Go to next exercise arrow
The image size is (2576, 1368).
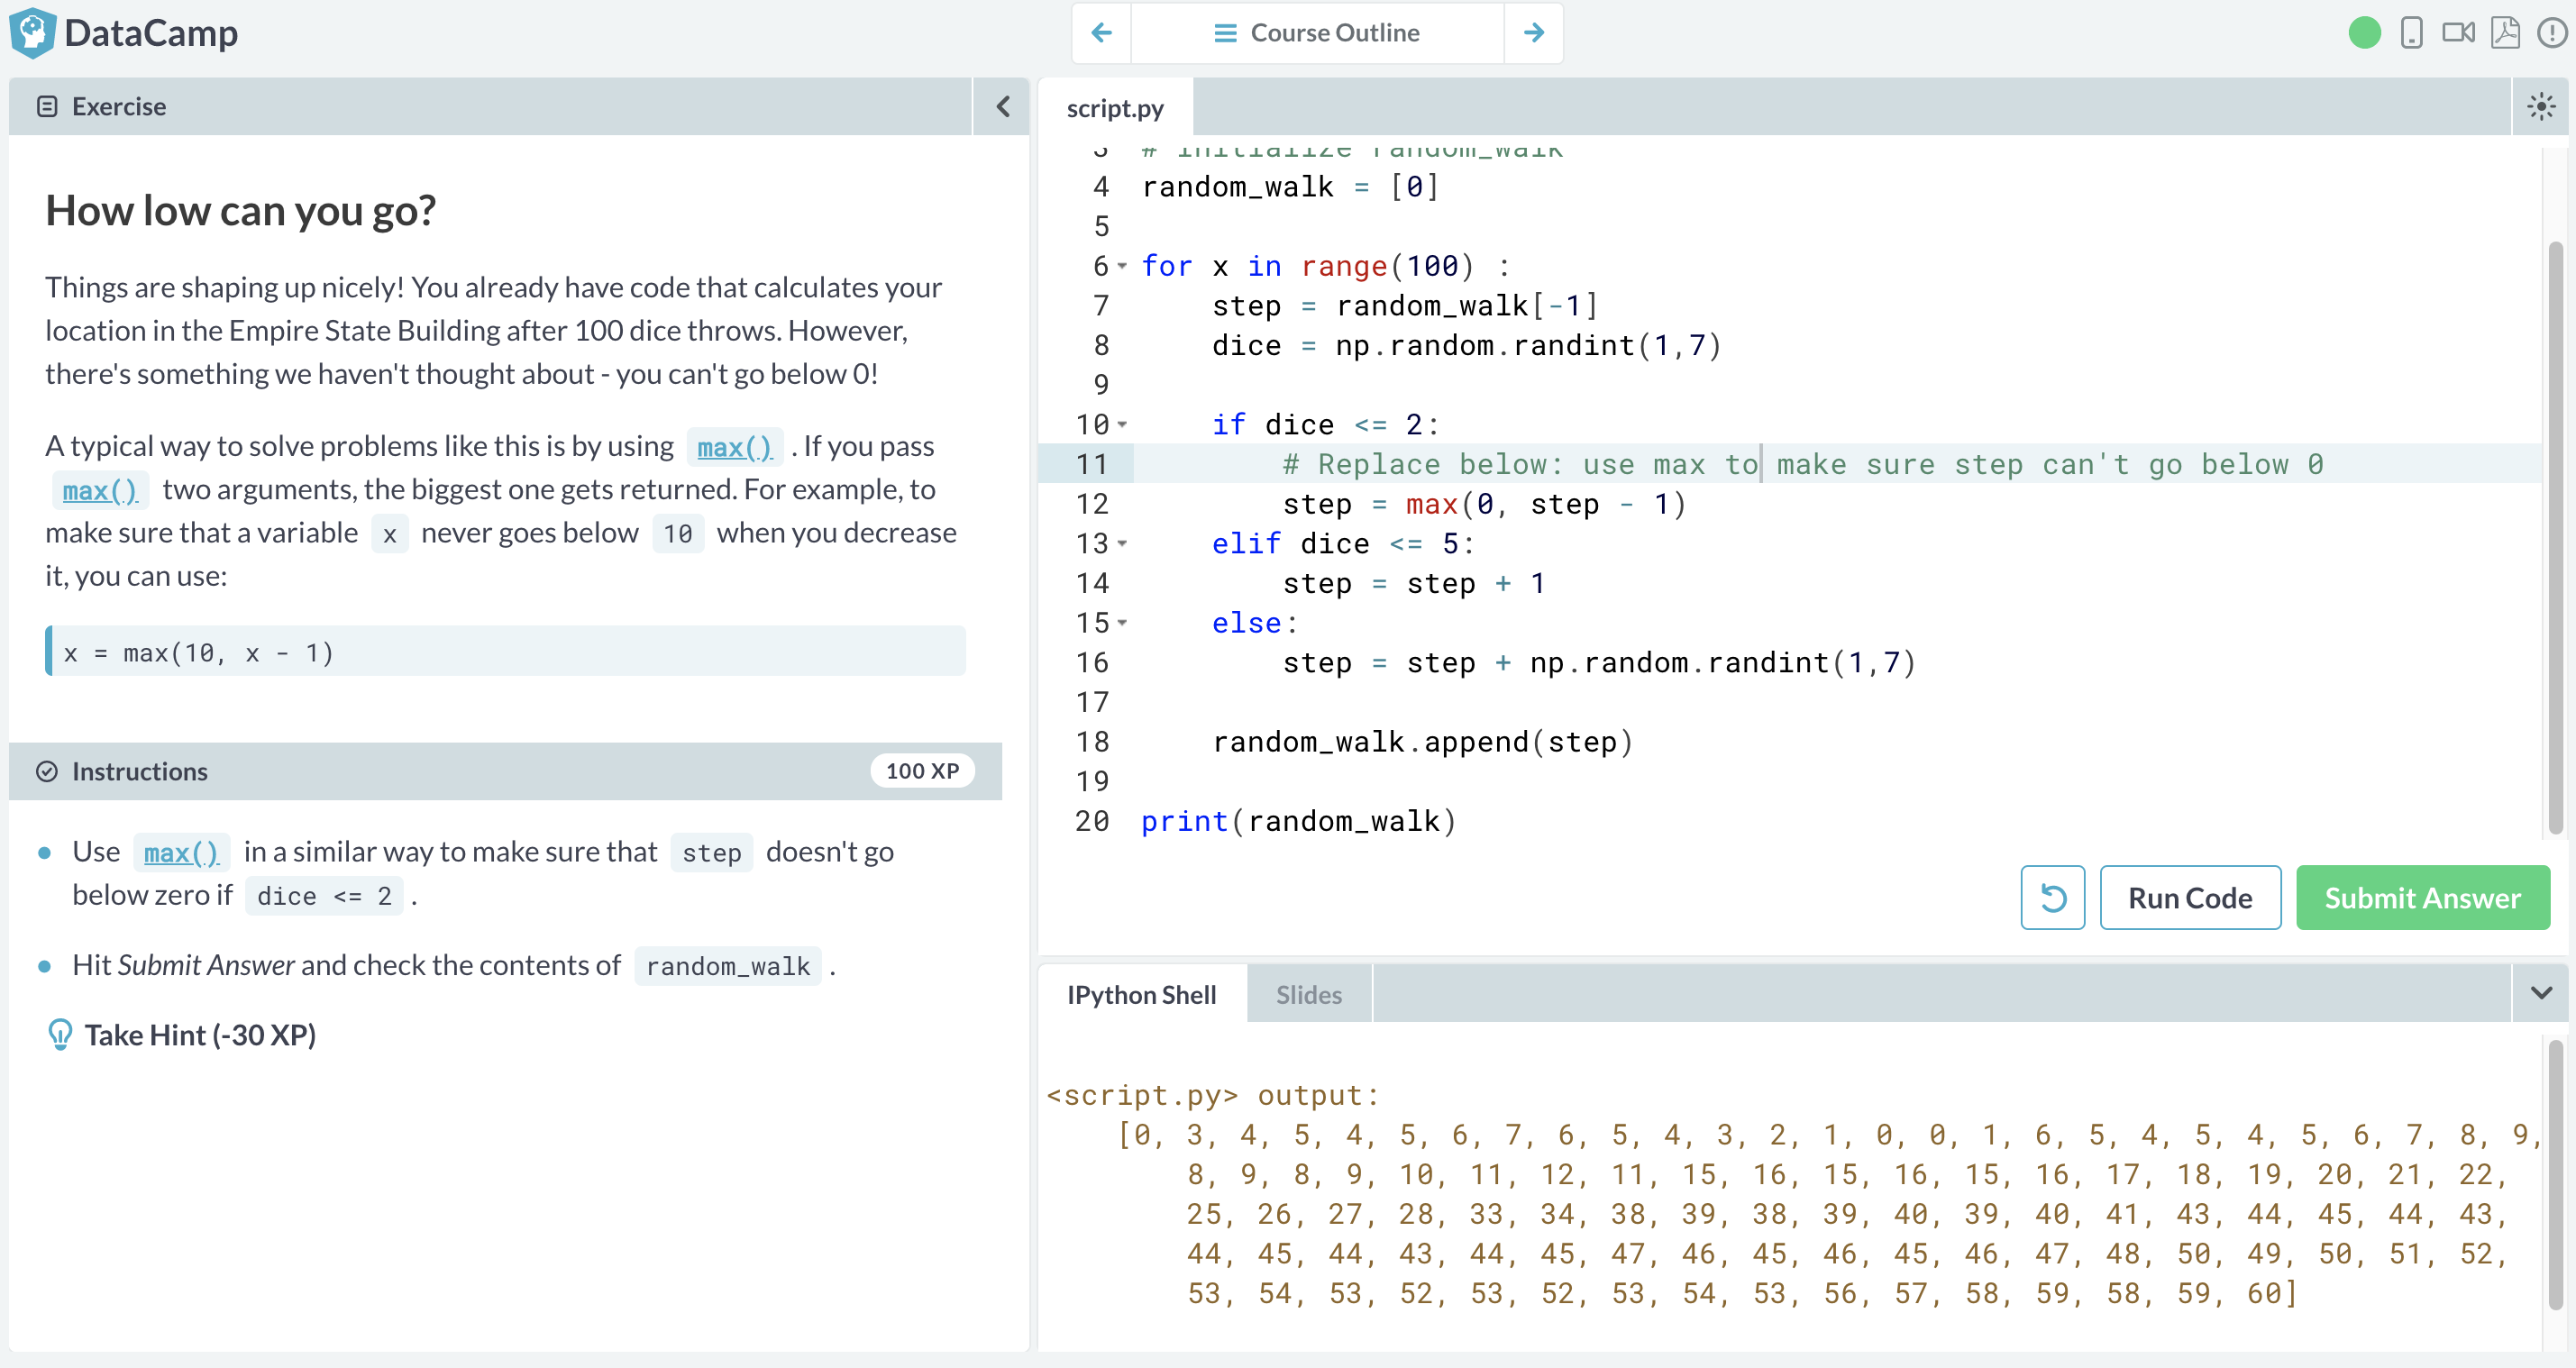tap(1533, 33)
